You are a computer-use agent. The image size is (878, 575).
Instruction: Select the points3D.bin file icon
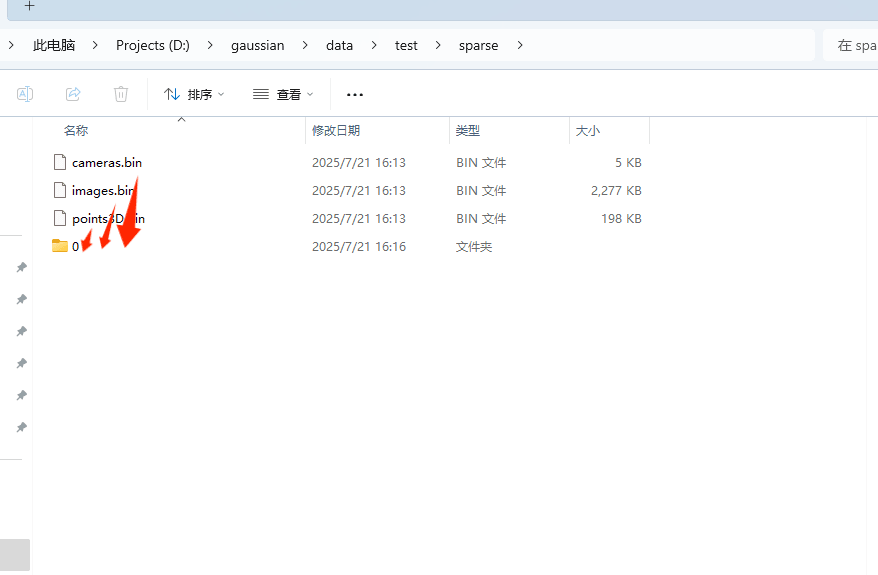(x=60, y=218)
